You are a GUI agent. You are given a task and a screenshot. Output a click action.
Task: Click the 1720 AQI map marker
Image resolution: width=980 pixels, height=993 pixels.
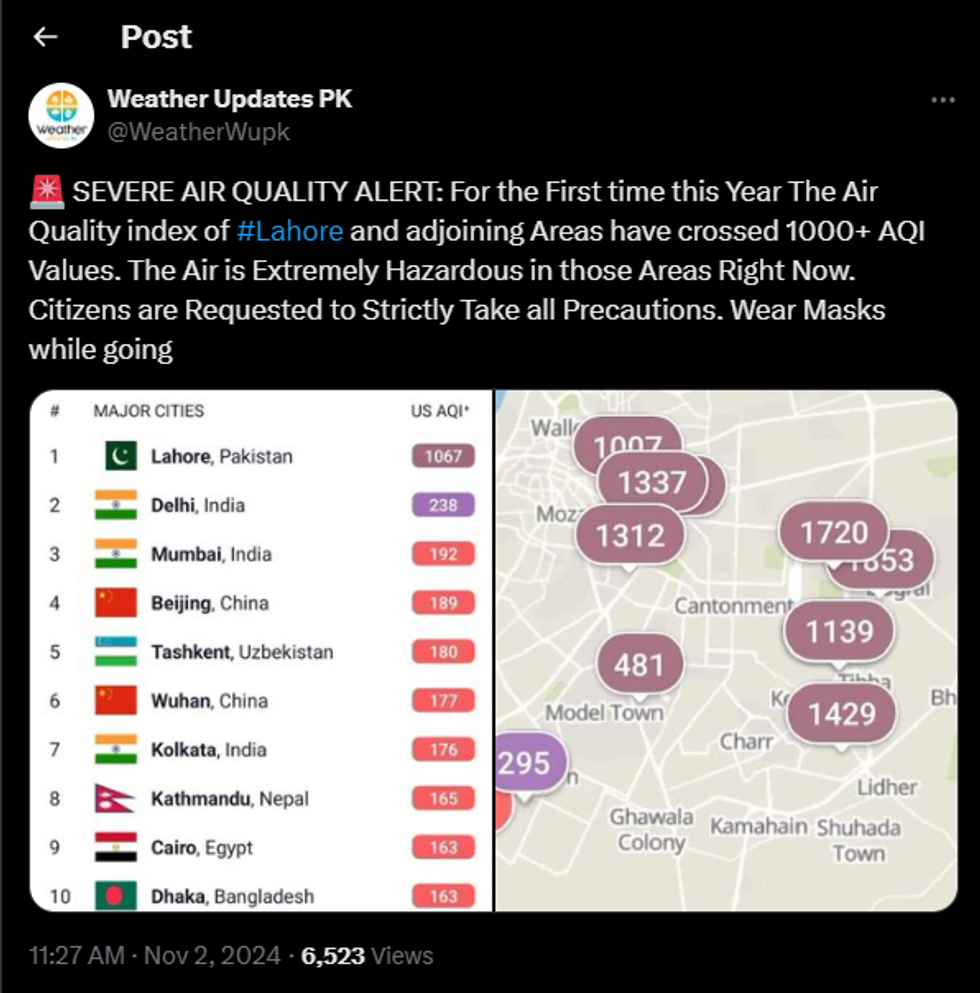click(x=834, y=533)
